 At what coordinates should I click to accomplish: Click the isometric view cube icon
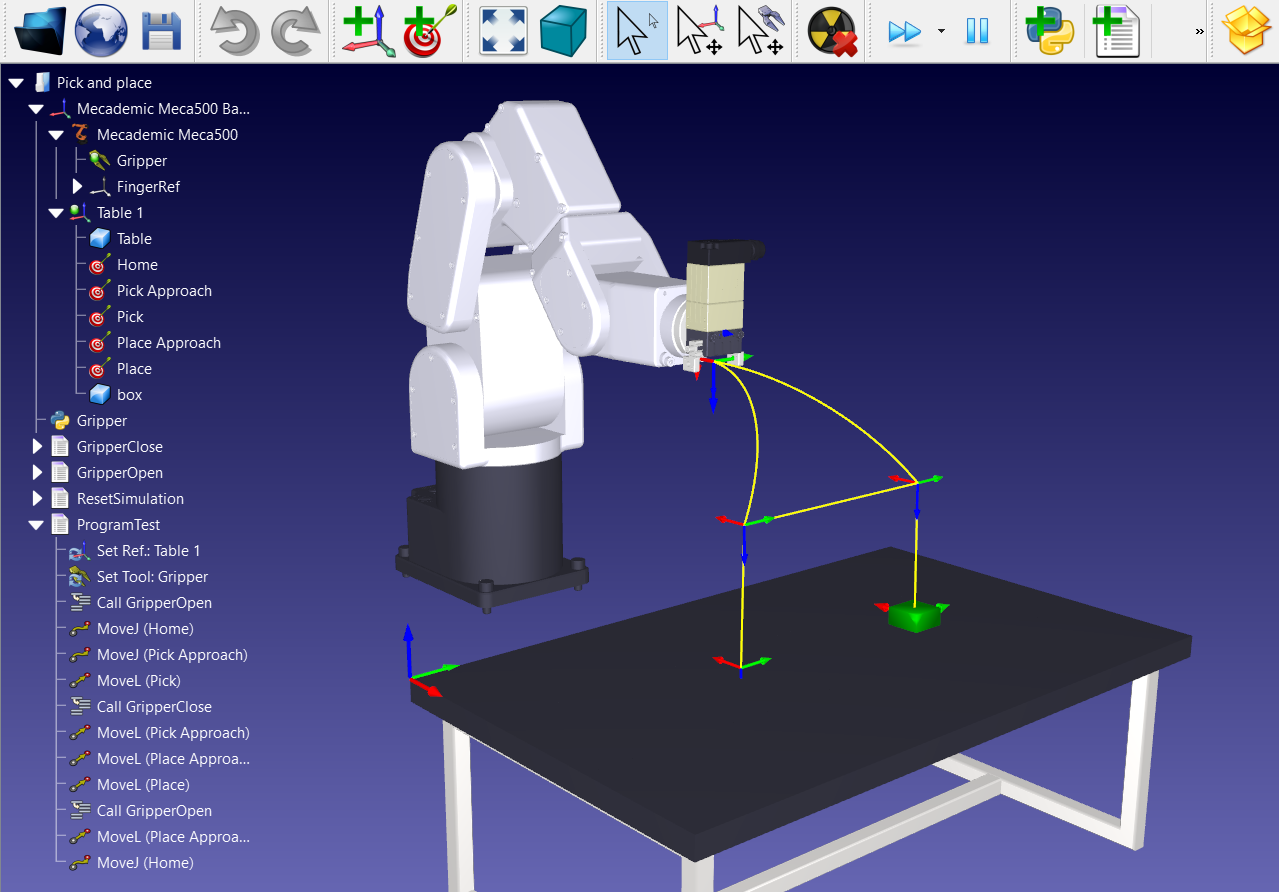pyautogui.click(x=564, y=31)
